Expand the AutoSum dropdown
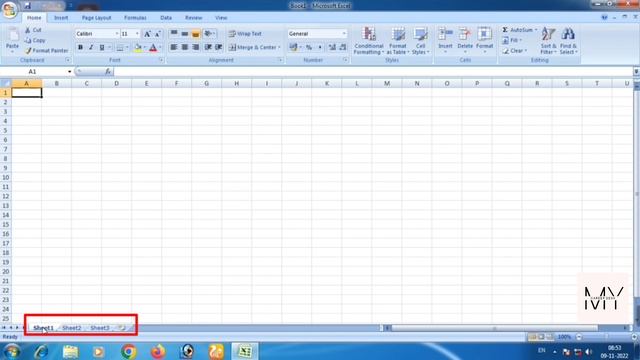 coord(536,30)
